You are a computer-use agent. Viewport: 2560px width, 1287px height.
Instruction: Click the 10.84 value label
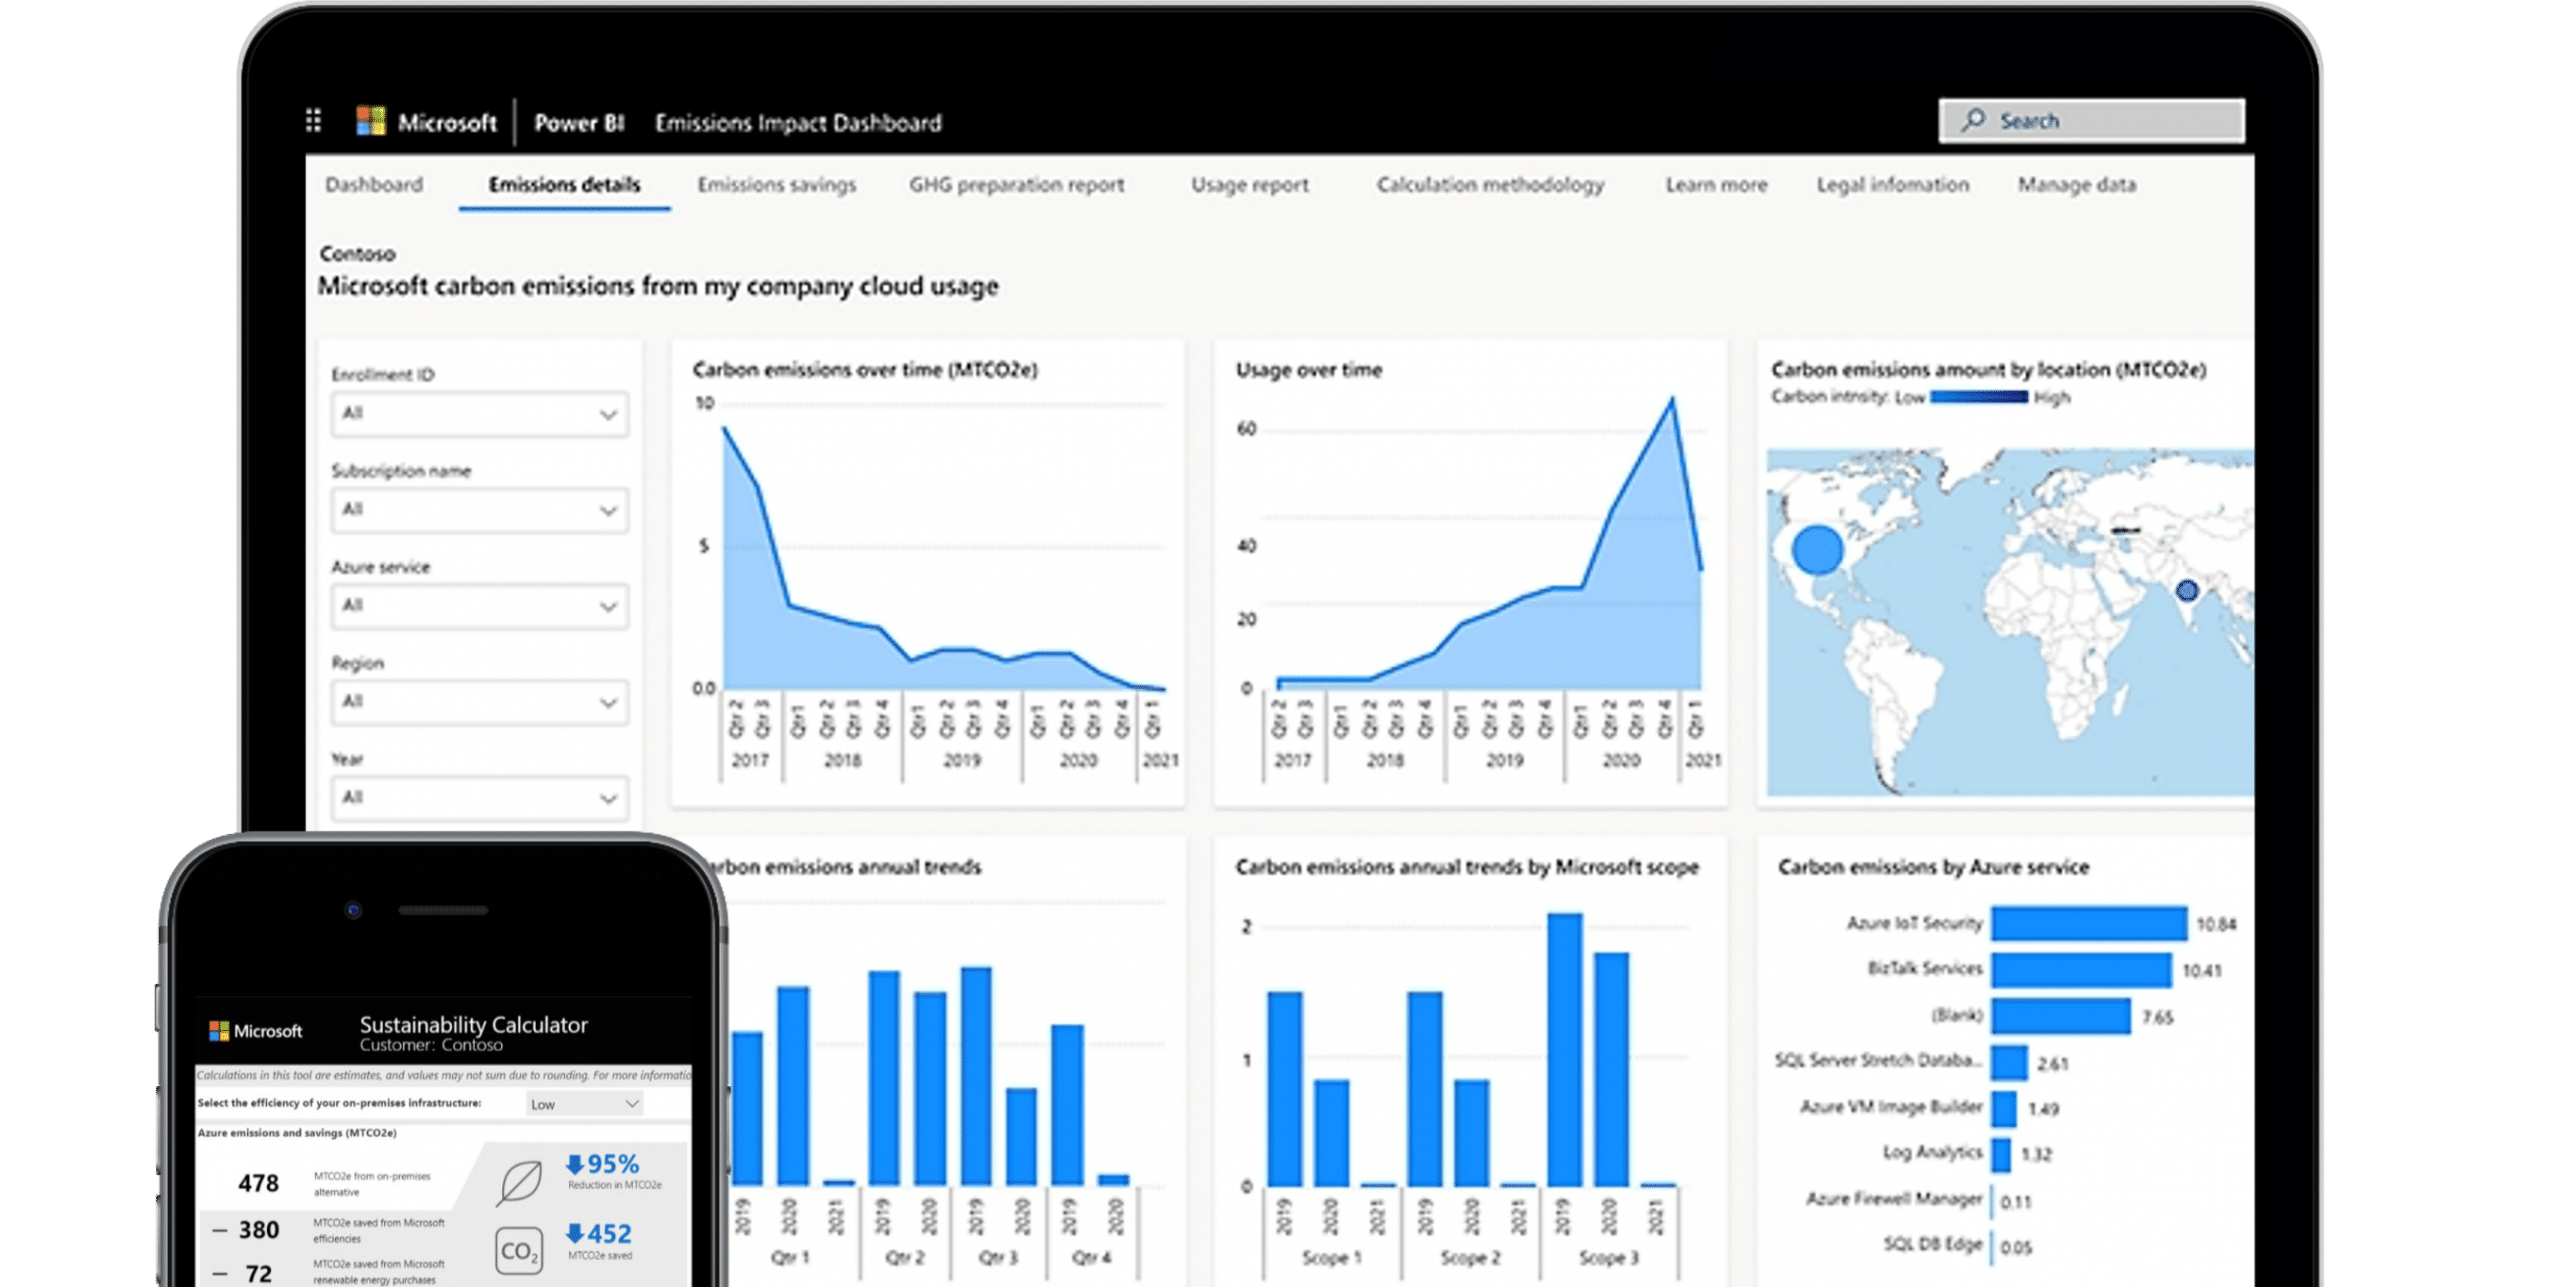(x=2216, y=925)
